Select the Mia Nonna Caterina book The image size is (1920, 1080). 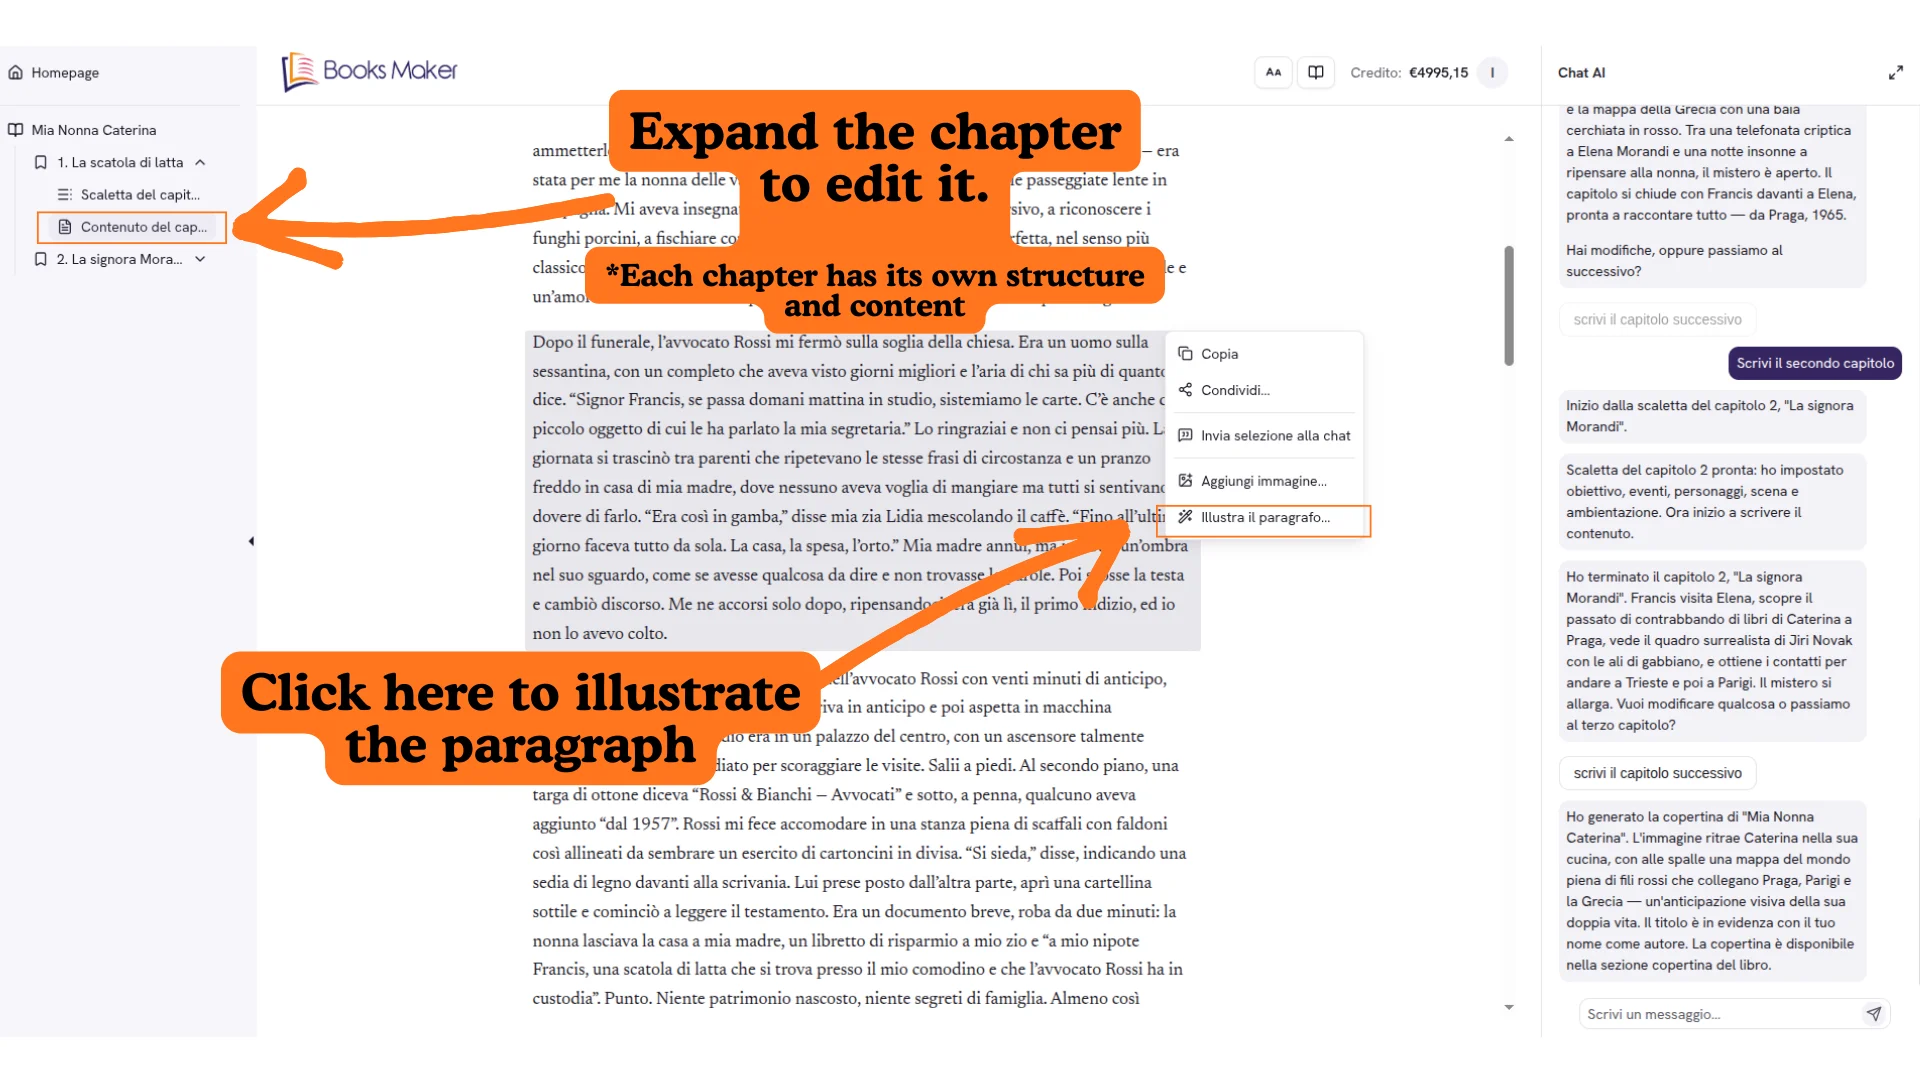[93, 130]
